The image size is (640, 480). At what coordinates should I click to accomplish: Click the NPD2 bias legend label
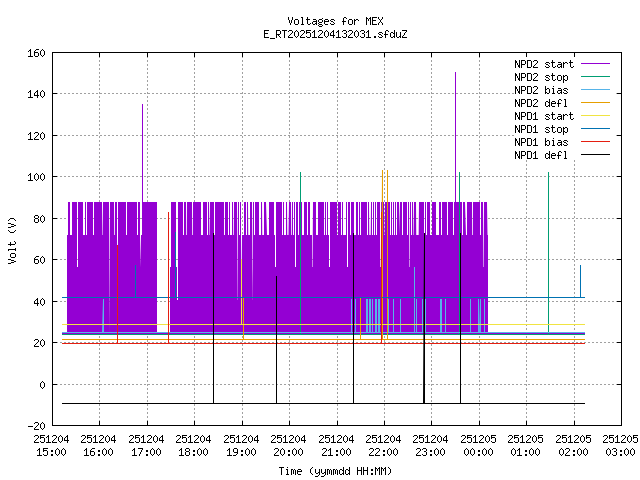544,90
